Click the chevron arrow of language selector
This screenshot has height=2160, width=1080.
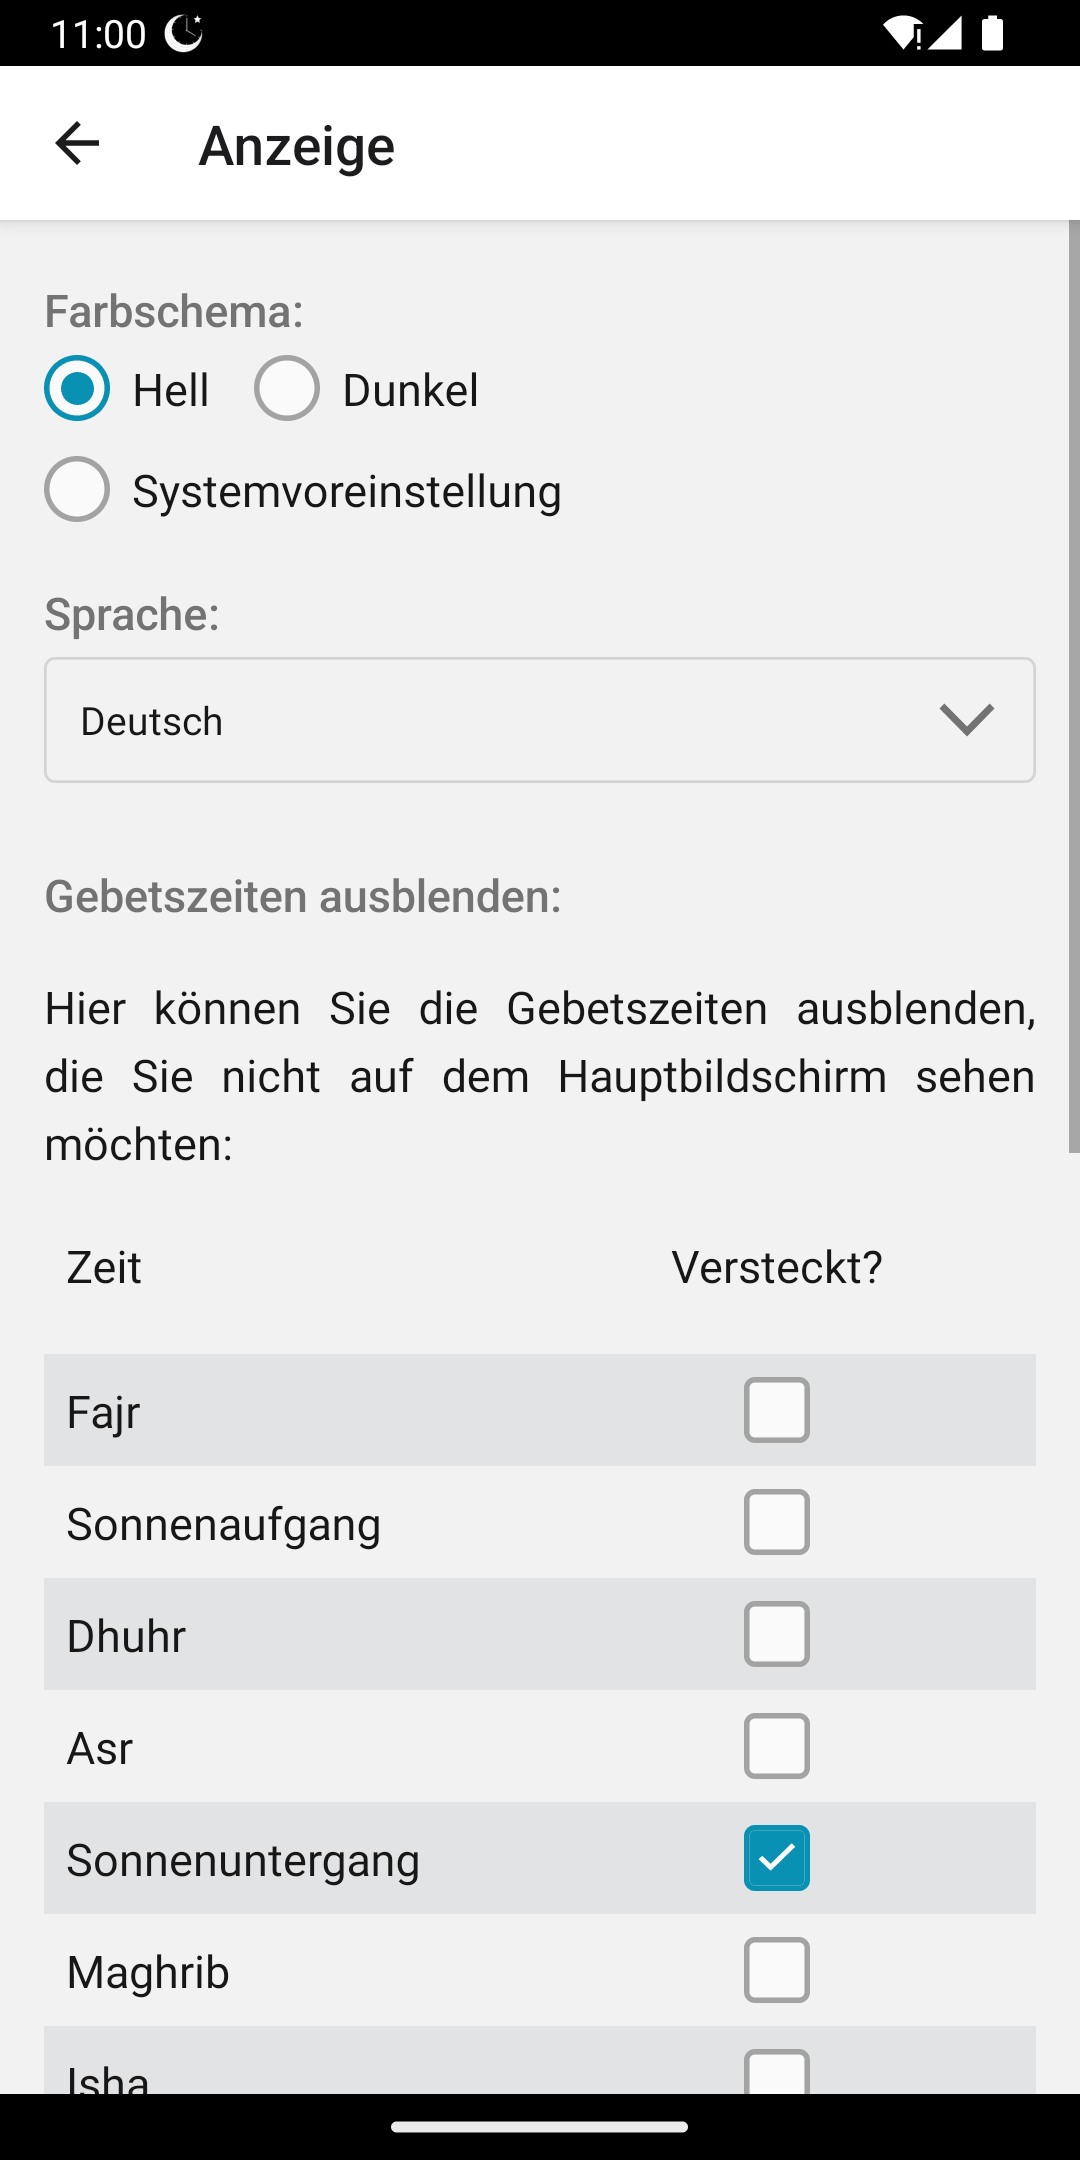(x=967, y=720)
